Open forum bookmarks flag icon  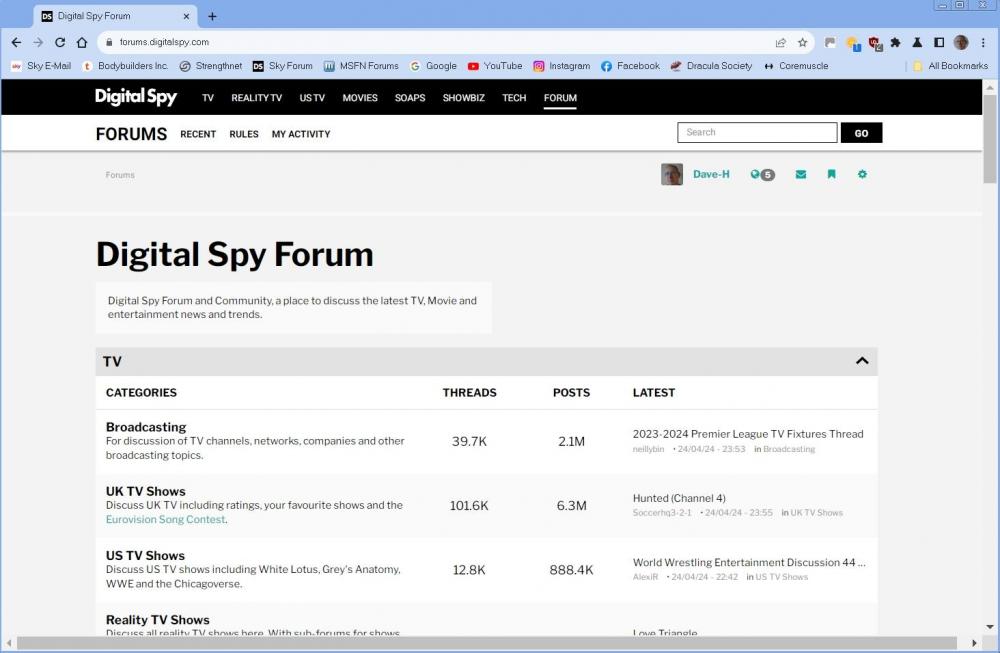(x=831, y=174)
